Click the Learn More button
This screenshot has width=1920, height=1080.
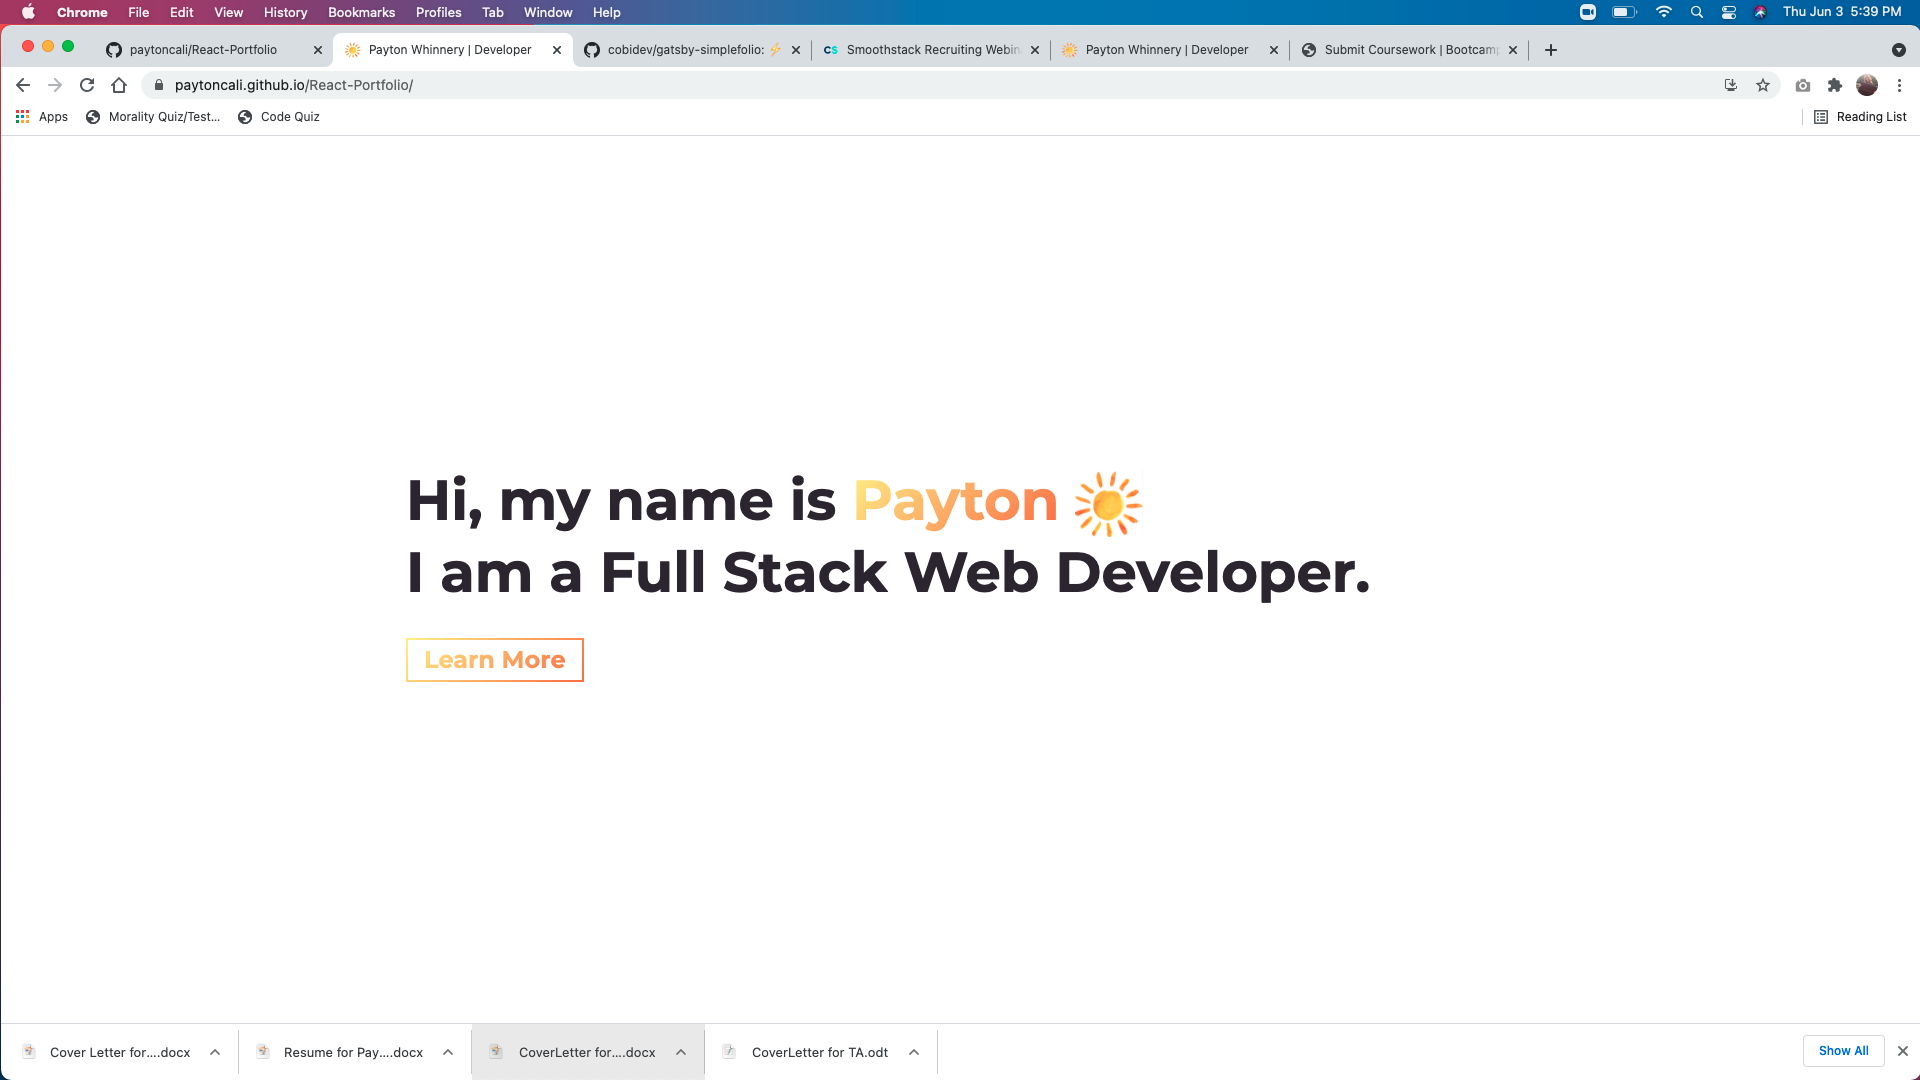(x=494, y=660)
